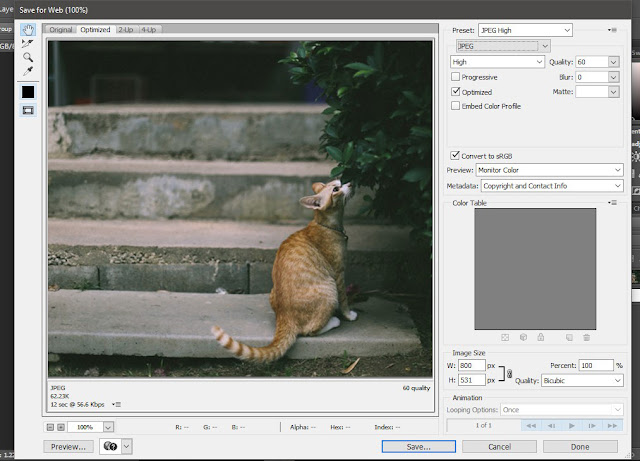
Task: Select the Zoom tool
Action: click(28, 57)
